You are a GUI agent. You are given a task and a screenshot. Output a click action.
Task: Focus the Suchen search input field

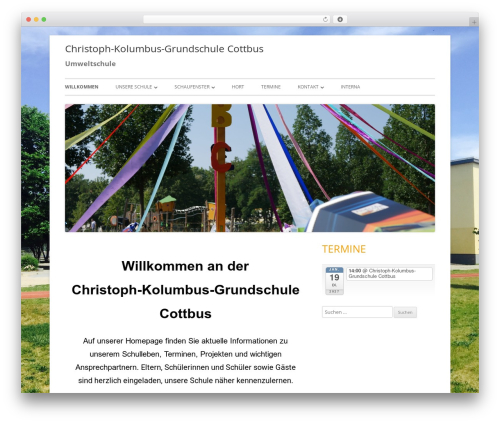pyautogui.click(x=357, y=312)
